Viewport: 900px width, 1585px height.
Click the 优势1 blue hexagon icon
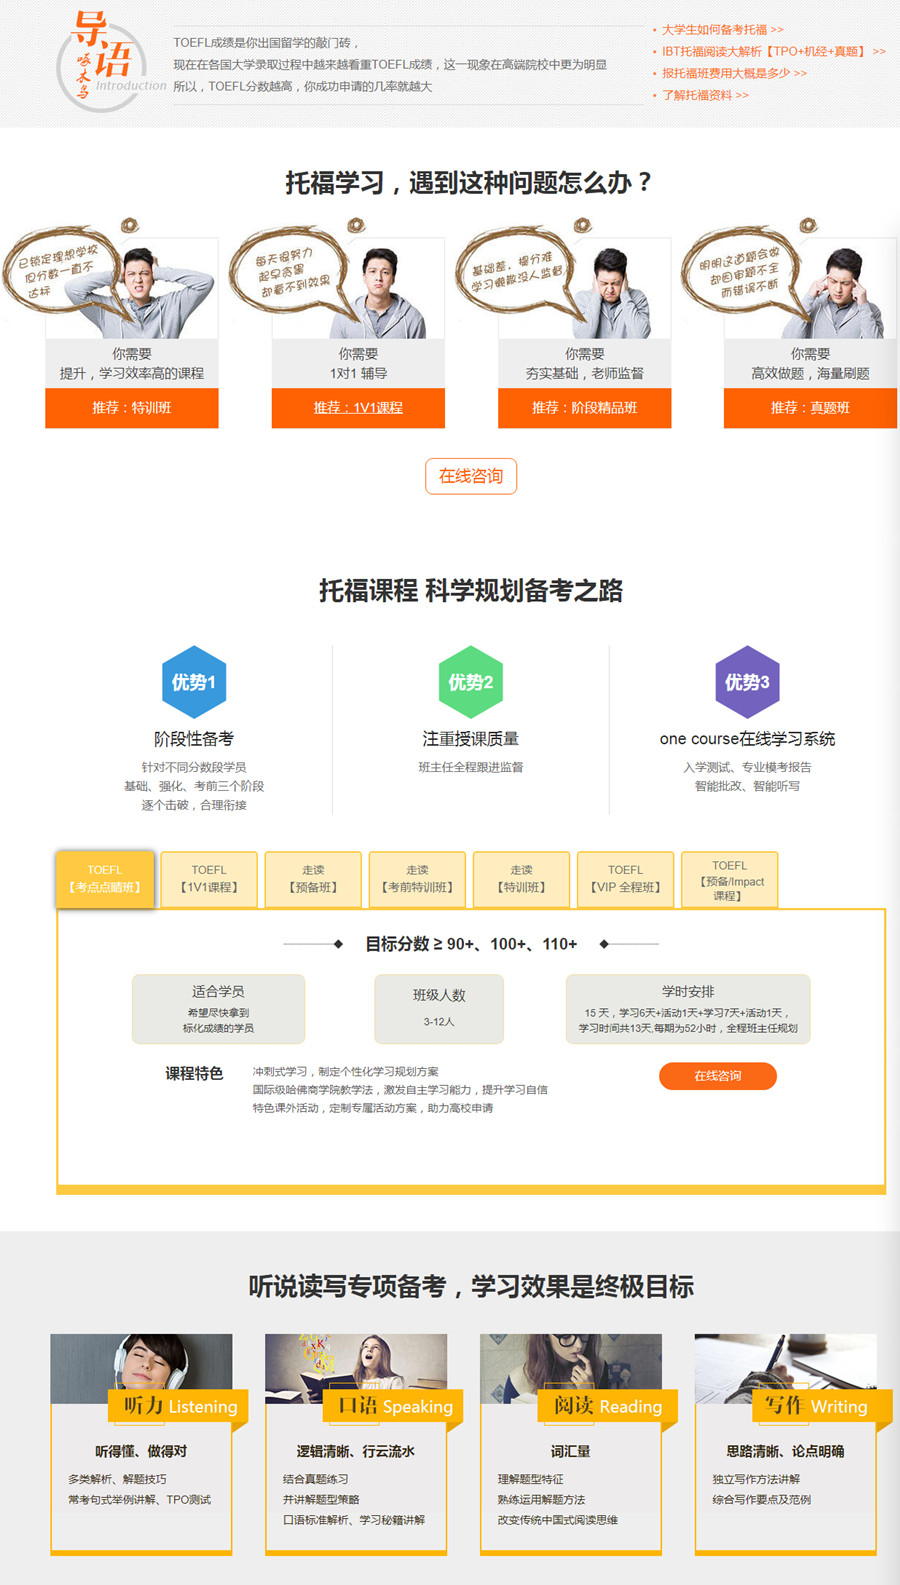click(x=194, y=682)
